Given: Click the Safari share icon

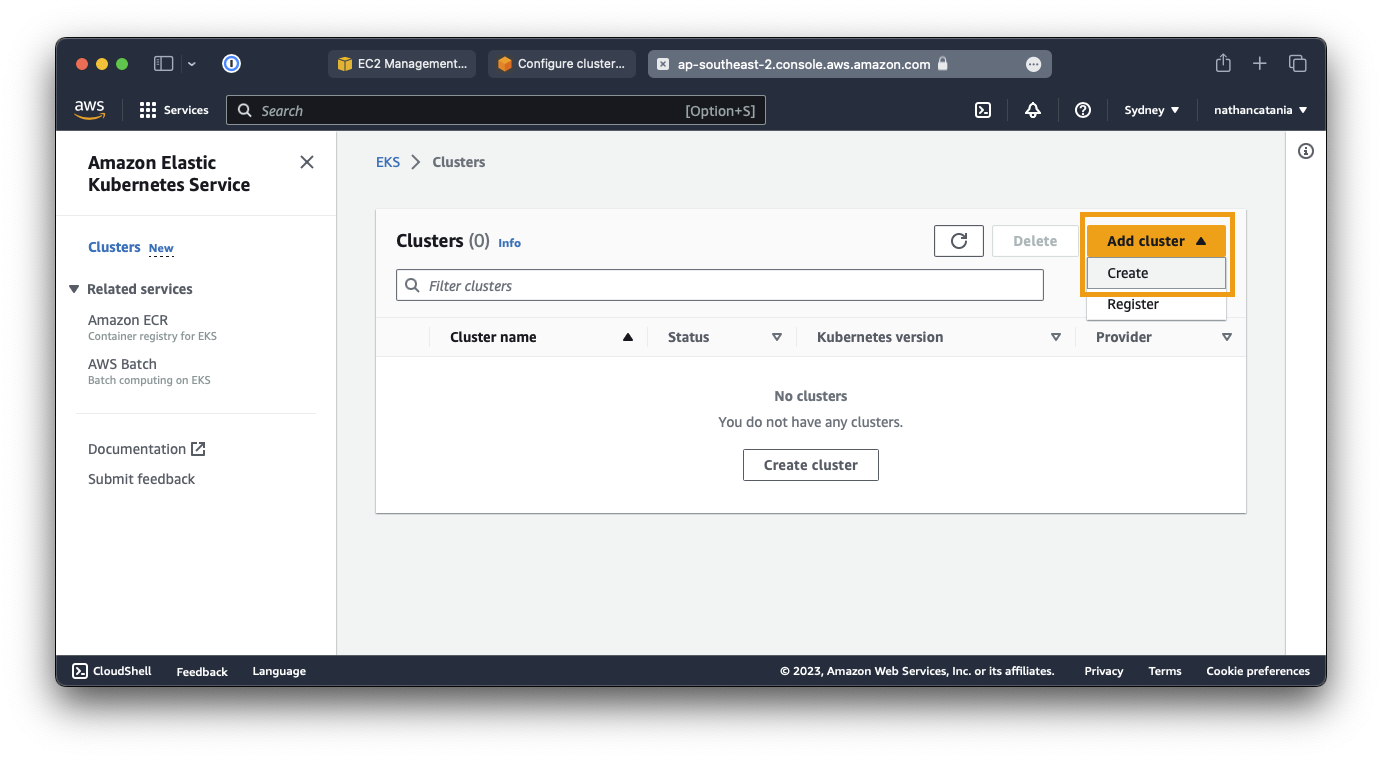Looking at the screenshot, I should click(x=1222, y=63).
